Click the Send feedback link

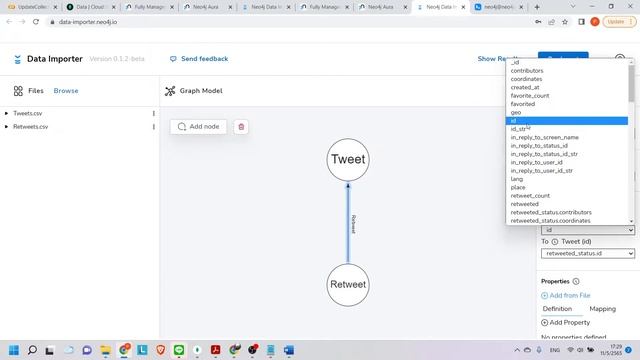[204, 59]
